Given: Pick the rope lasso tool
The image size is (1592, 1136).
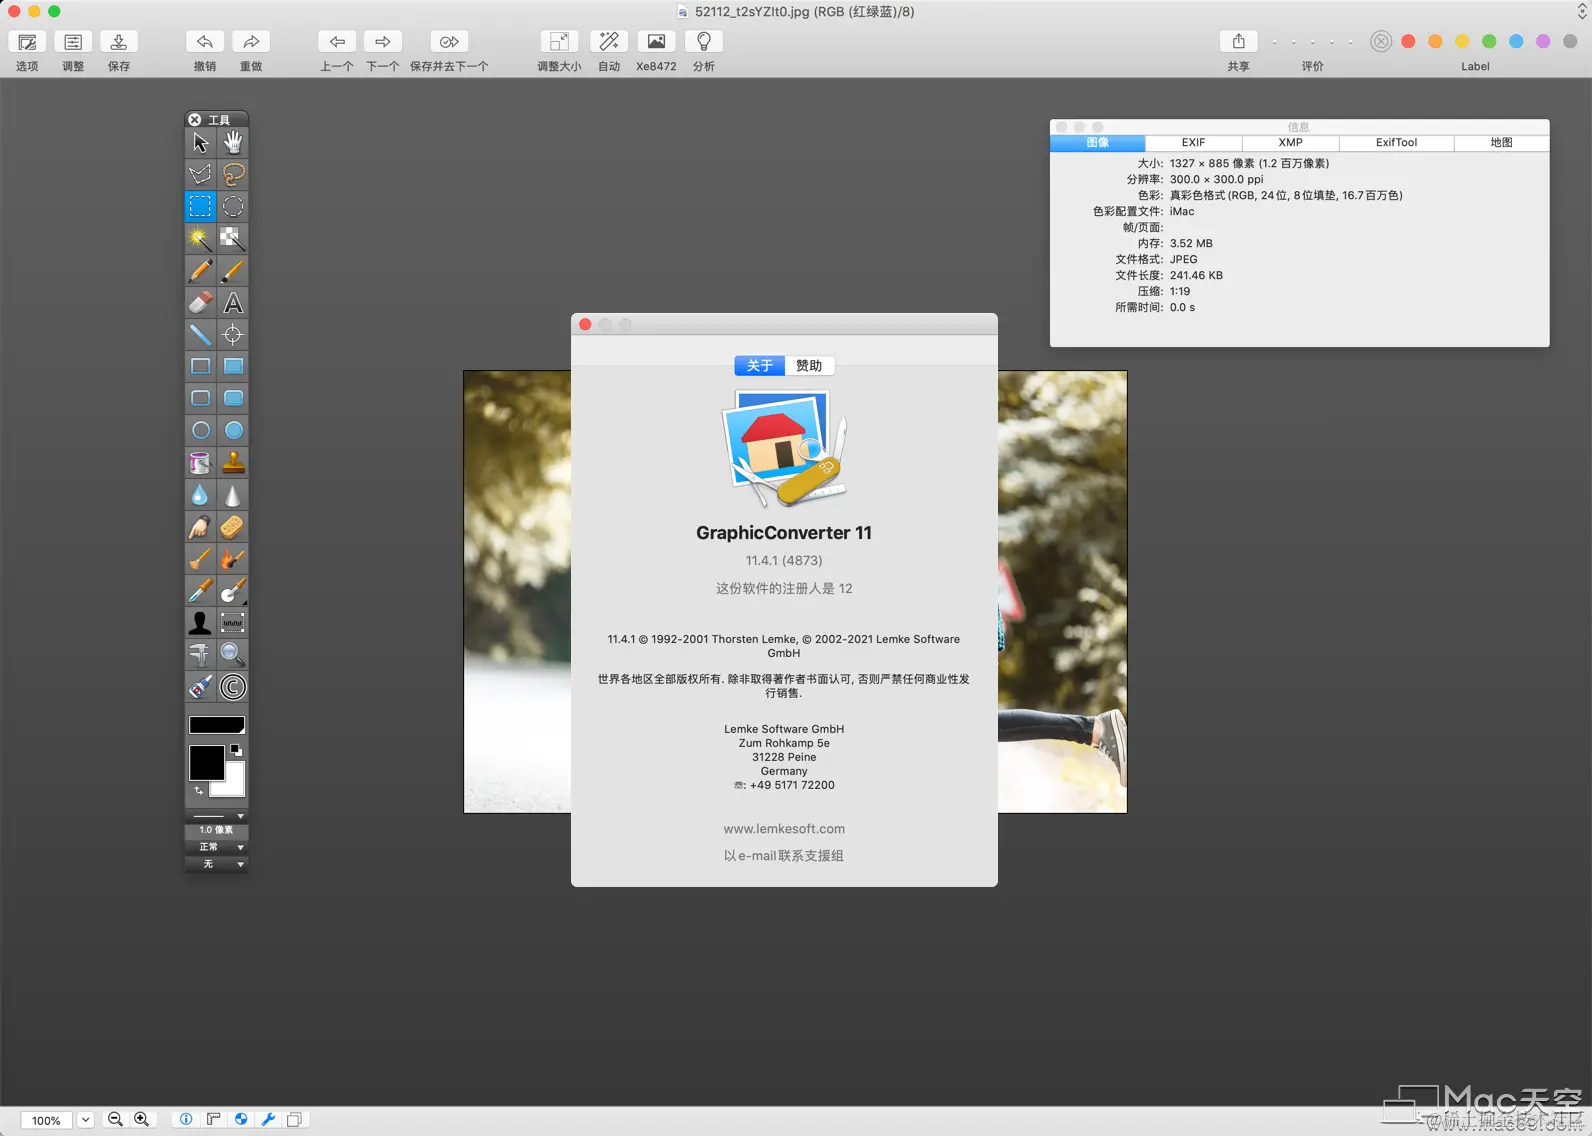Looking at the screenshot, I should 233,175.
